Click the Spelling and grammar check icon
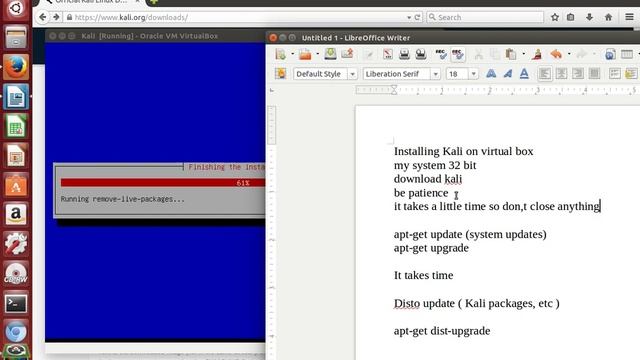 pos(441,54)
